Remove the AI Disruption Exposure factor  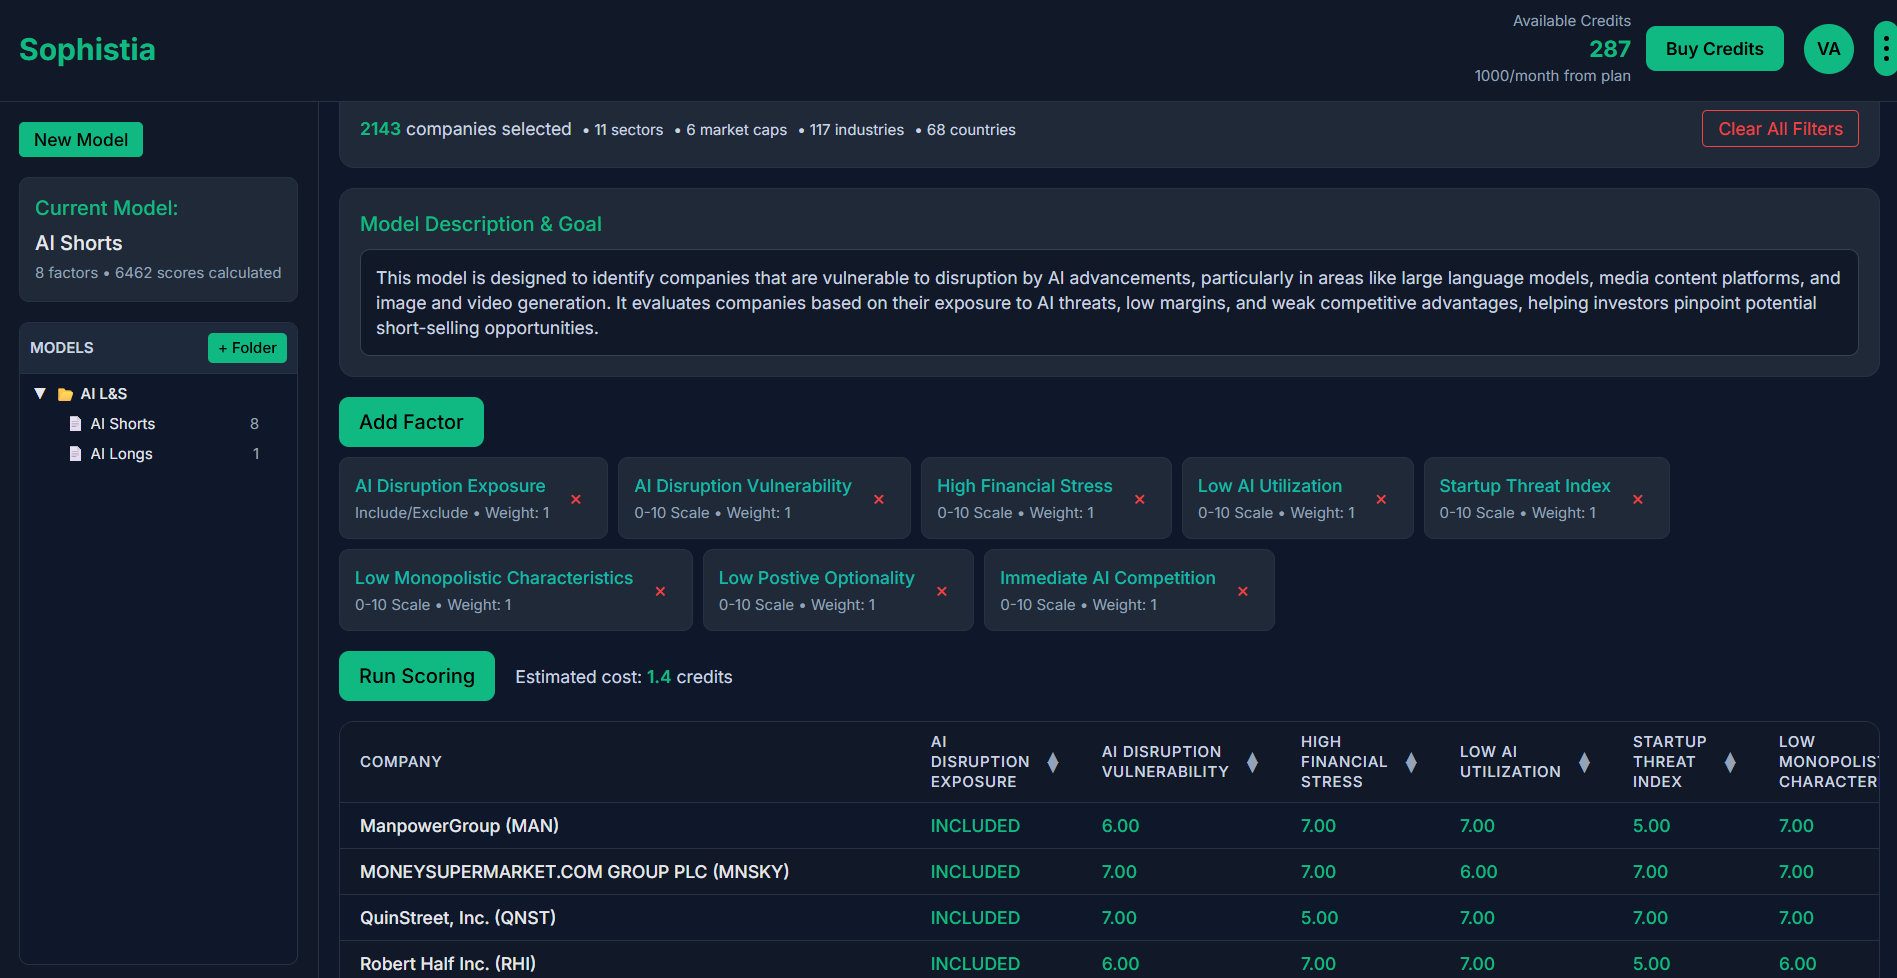click(576, 498)
